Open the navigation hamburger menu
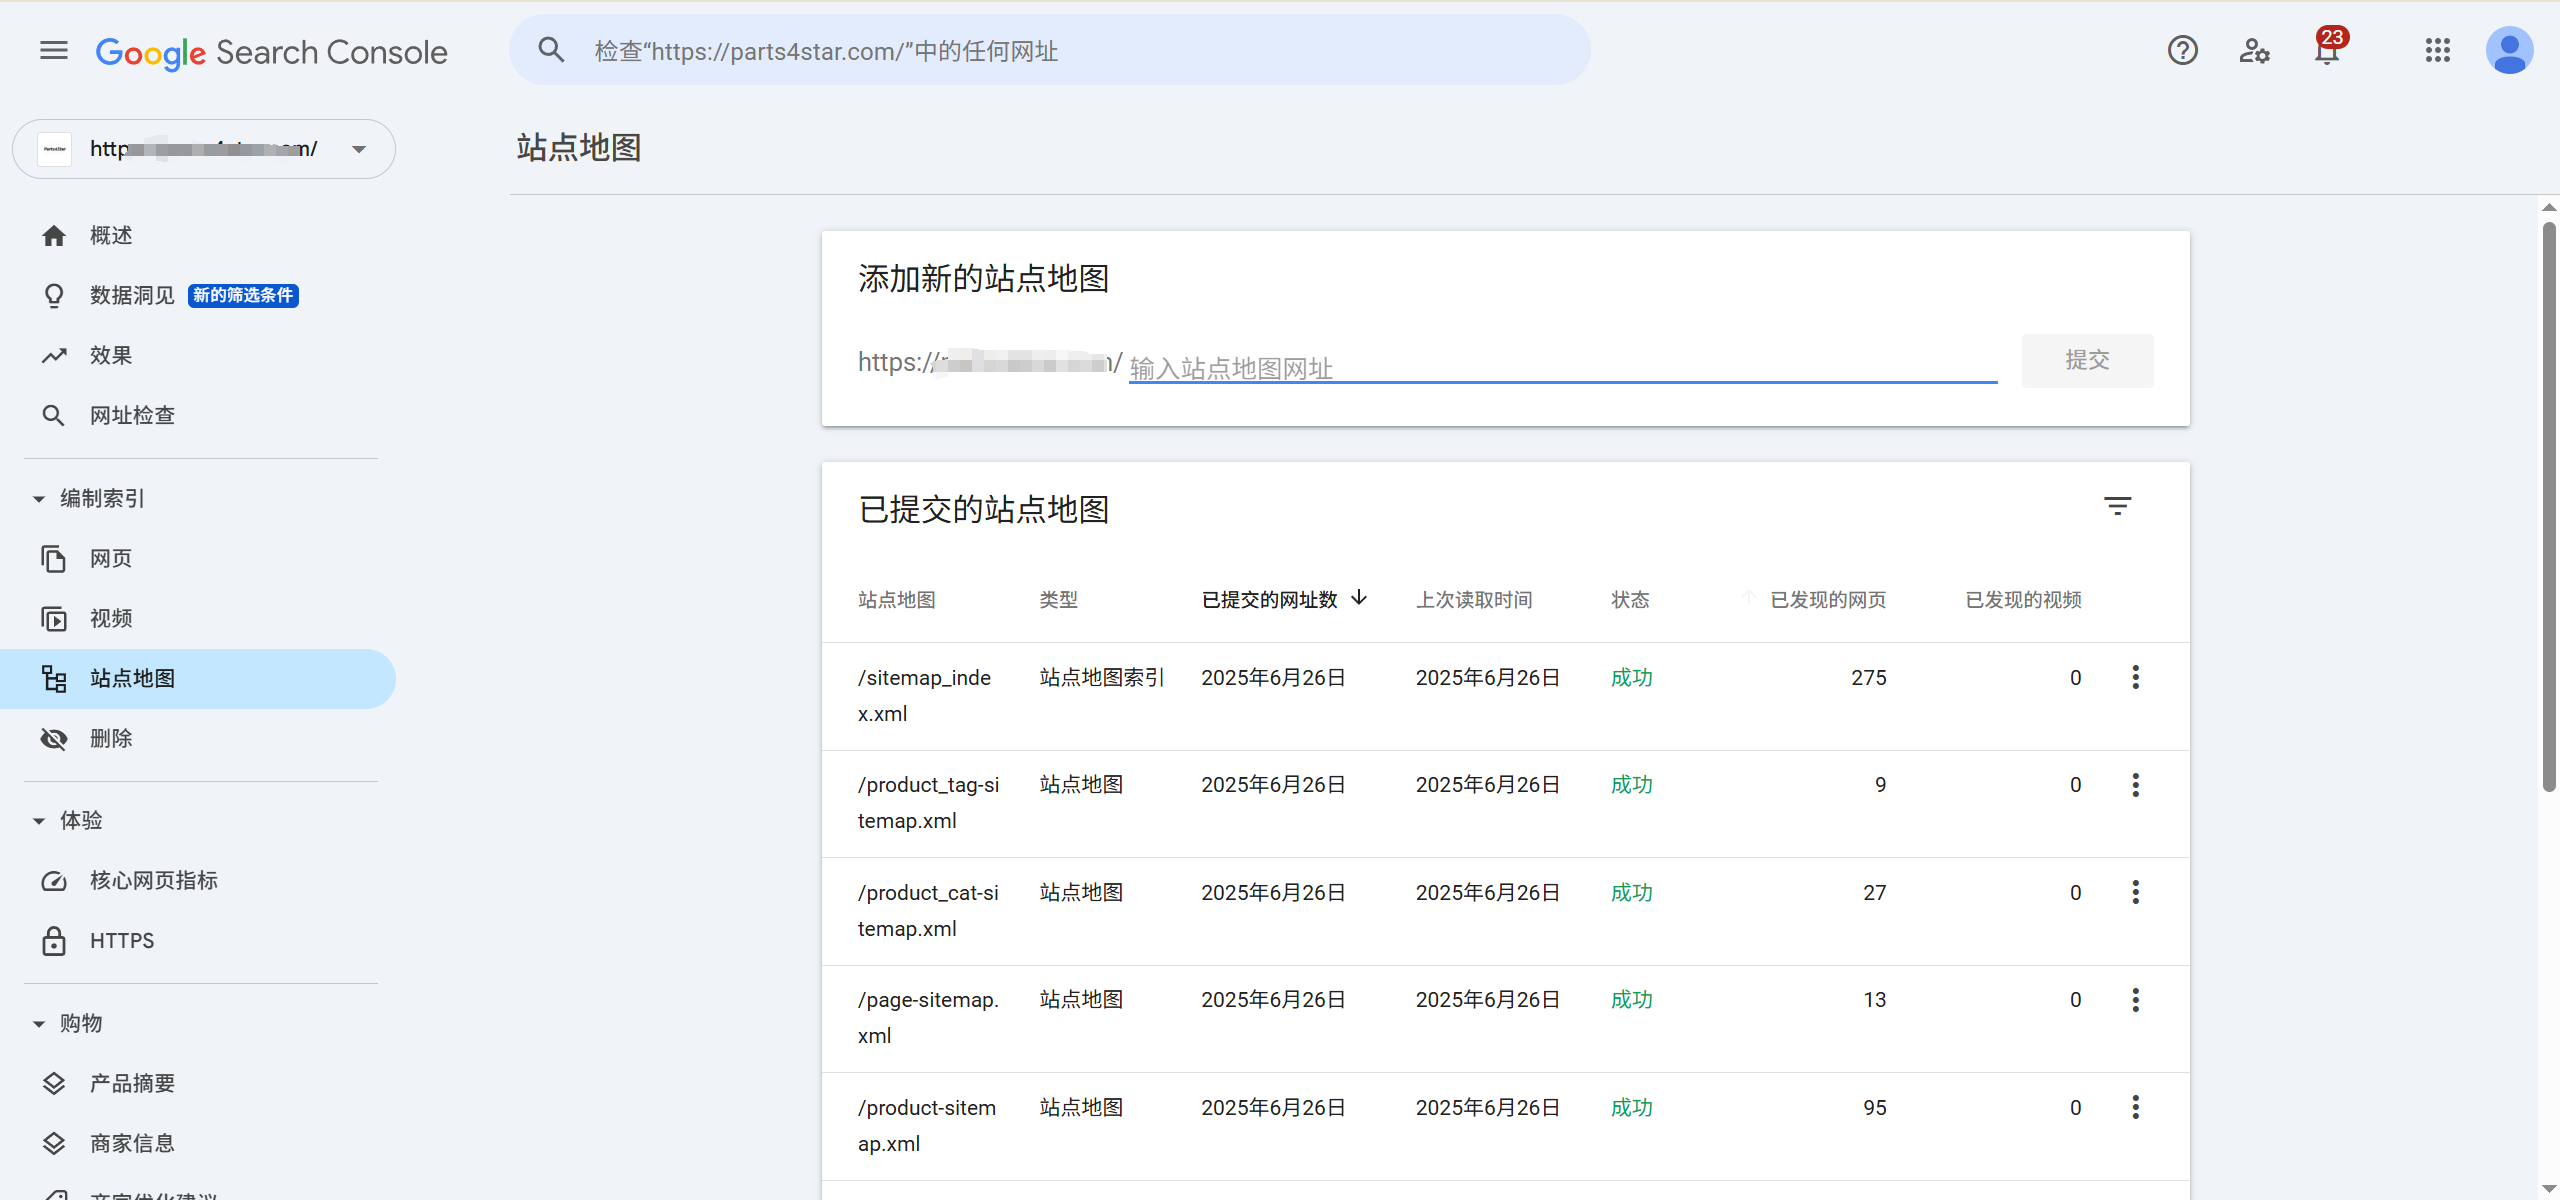Screen dimensions: 2560x1200 tap(53, 50)
